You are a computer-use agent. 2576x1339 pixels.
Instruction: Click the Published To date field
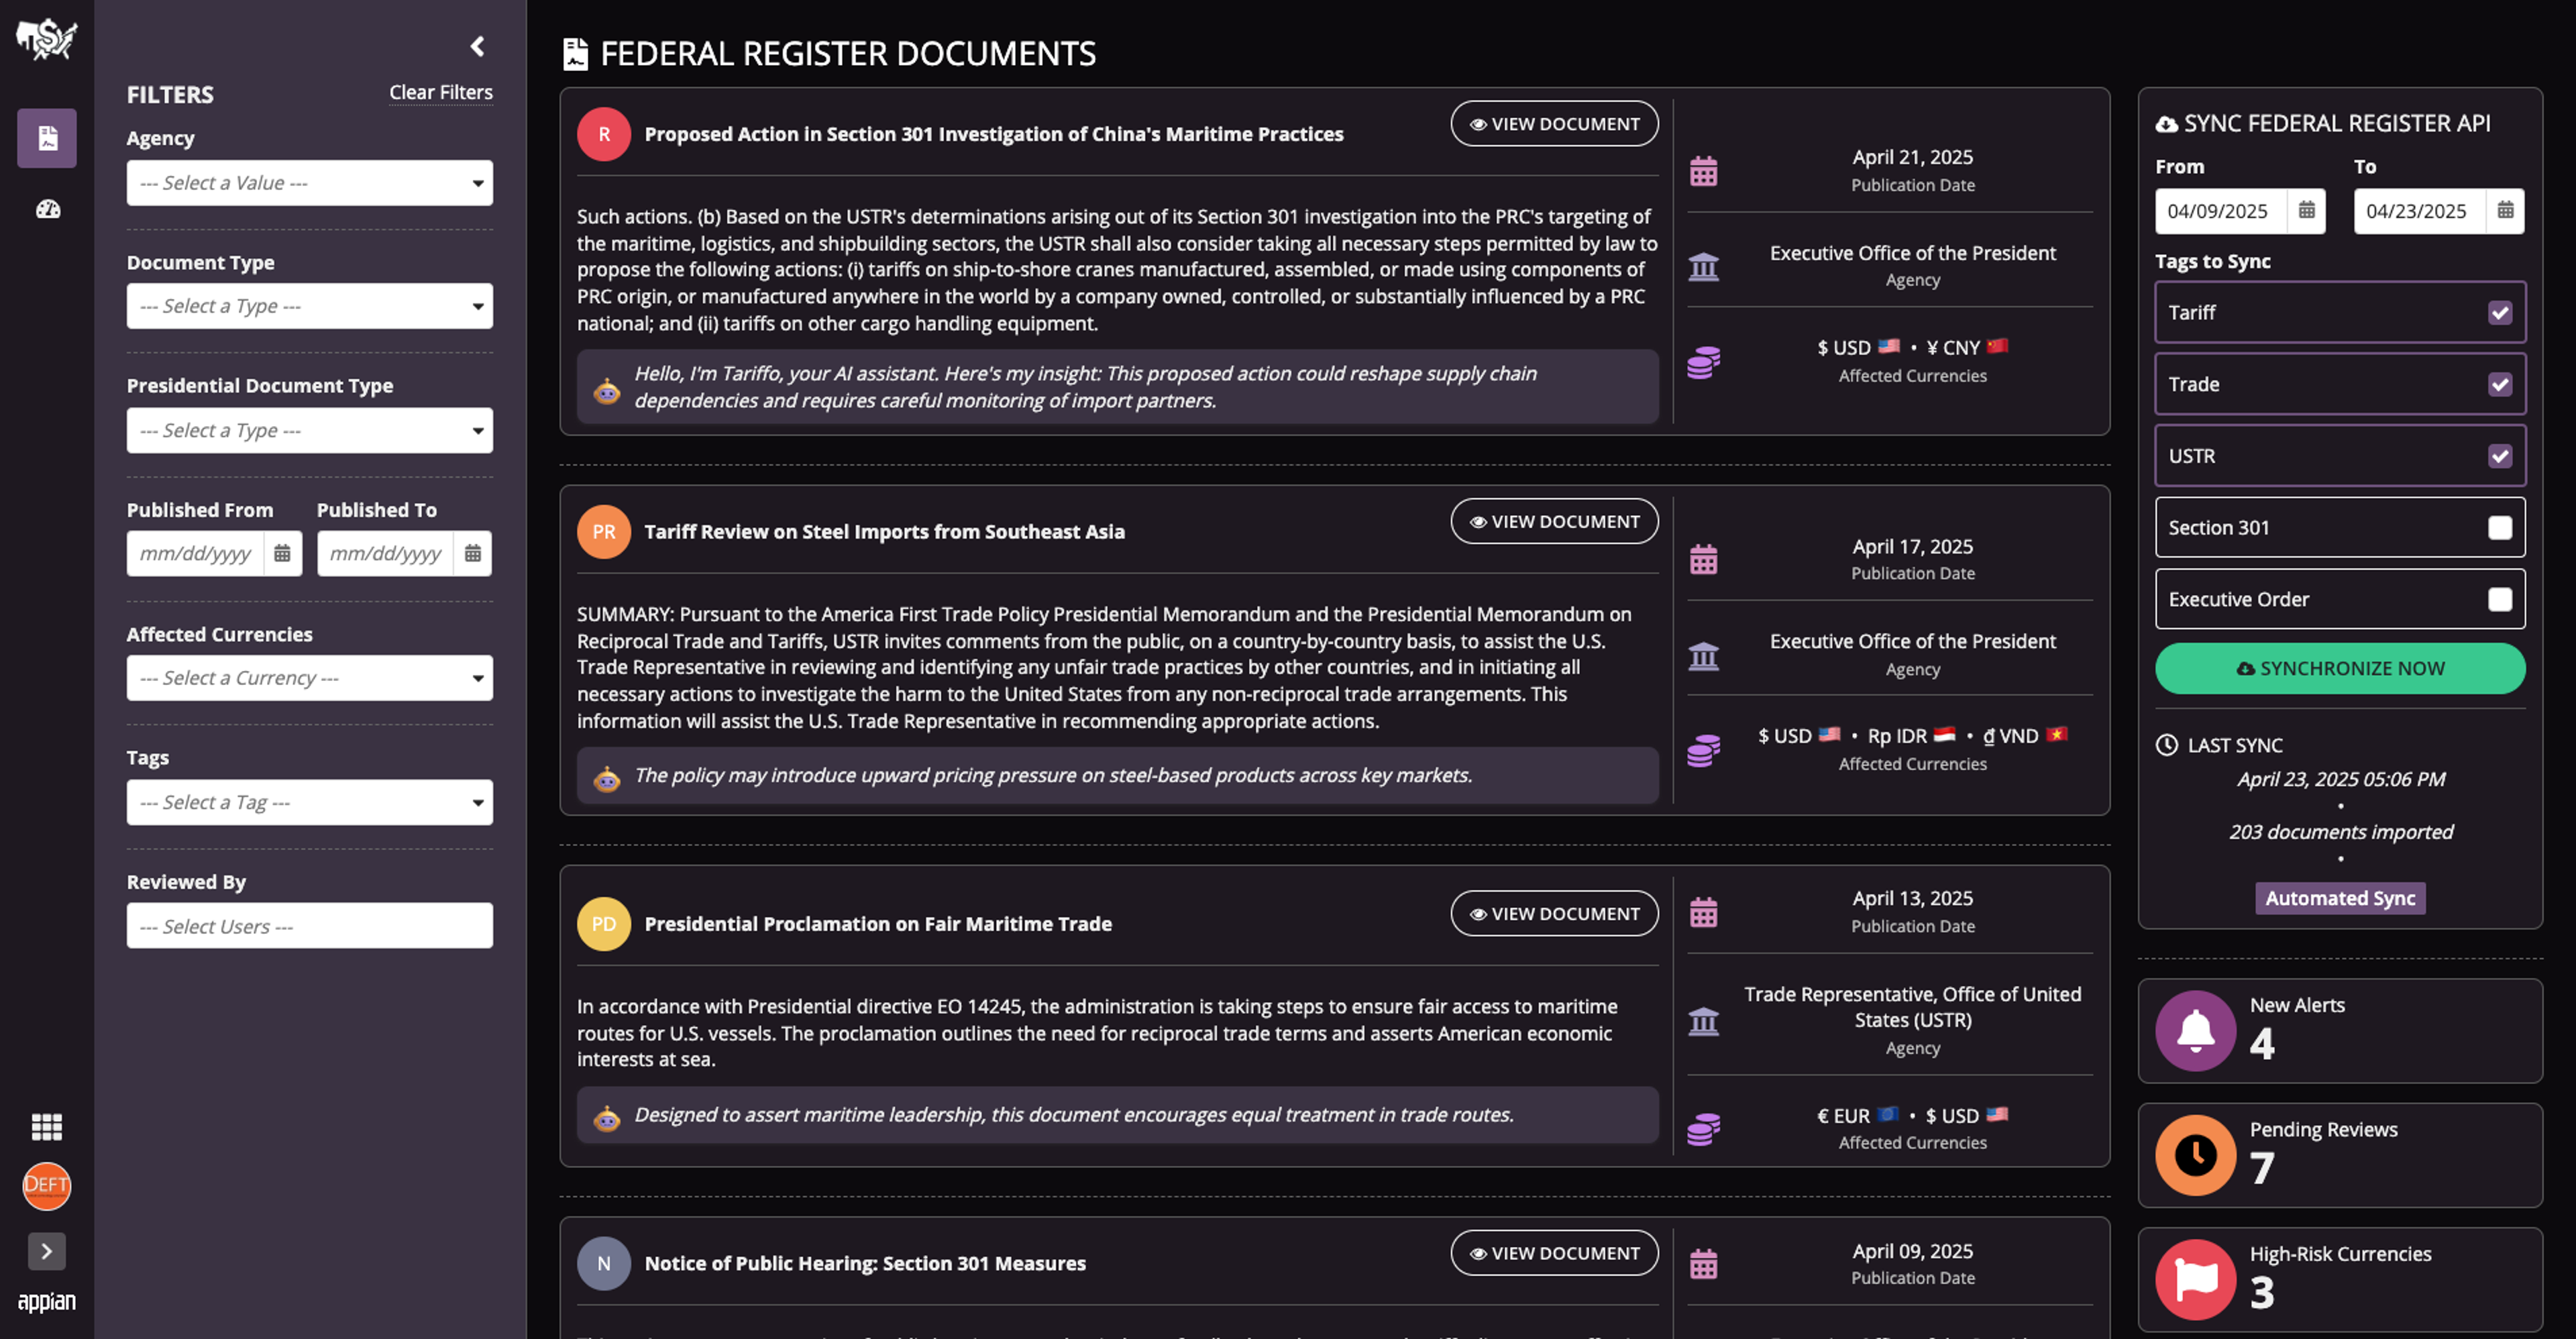386,553
